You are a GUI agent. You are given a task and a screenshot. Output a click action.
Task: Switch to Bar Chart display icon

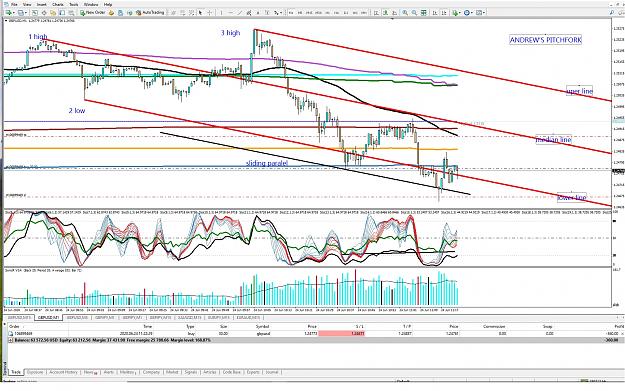(376, 13)
